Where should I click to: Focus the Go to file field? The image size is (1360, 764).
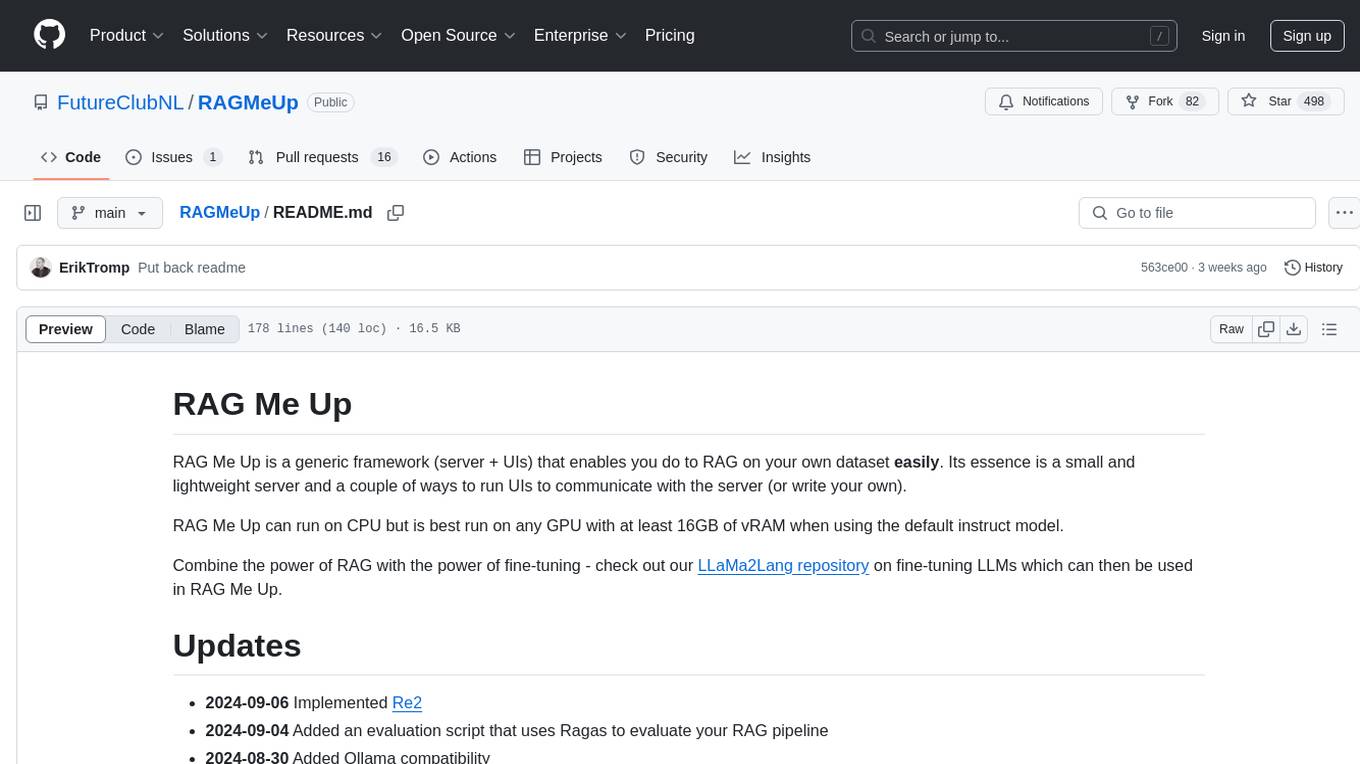click(x=1197, y=213)
